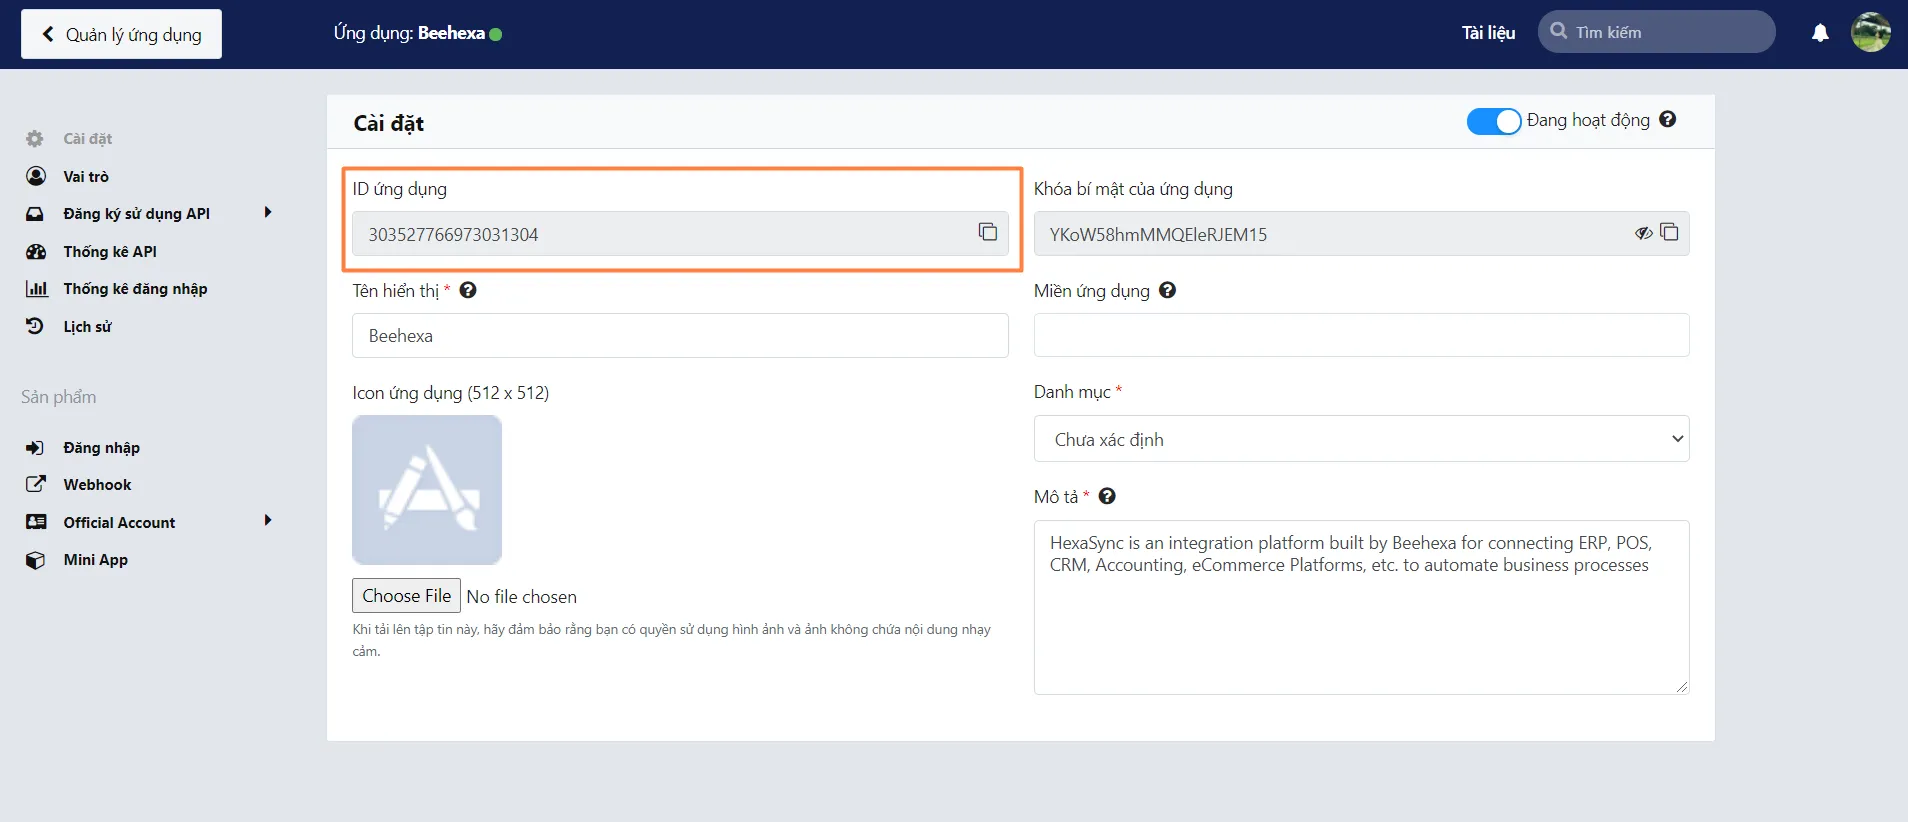The width and height of the screenshot is (1908, 822).
Task: Expand the Official Account arrow
Action: 267,520
